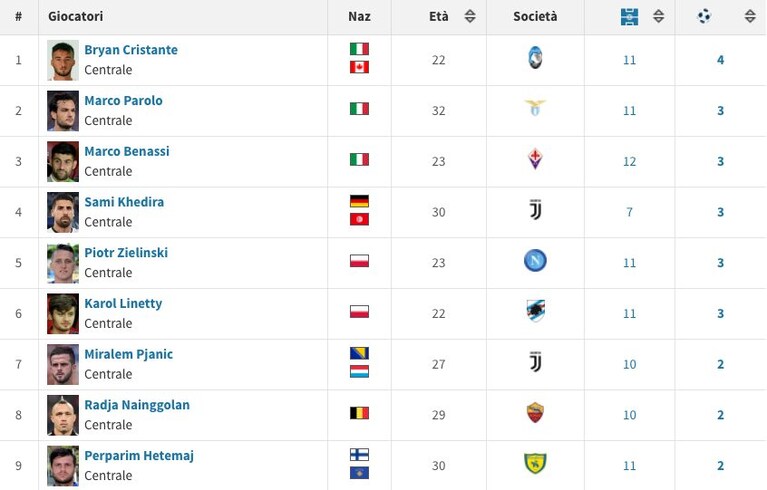Image resolution: width=767 pixels, height=490 pixels.
Task: Click the football pitch appearances column icon
Action: (629, 17)
